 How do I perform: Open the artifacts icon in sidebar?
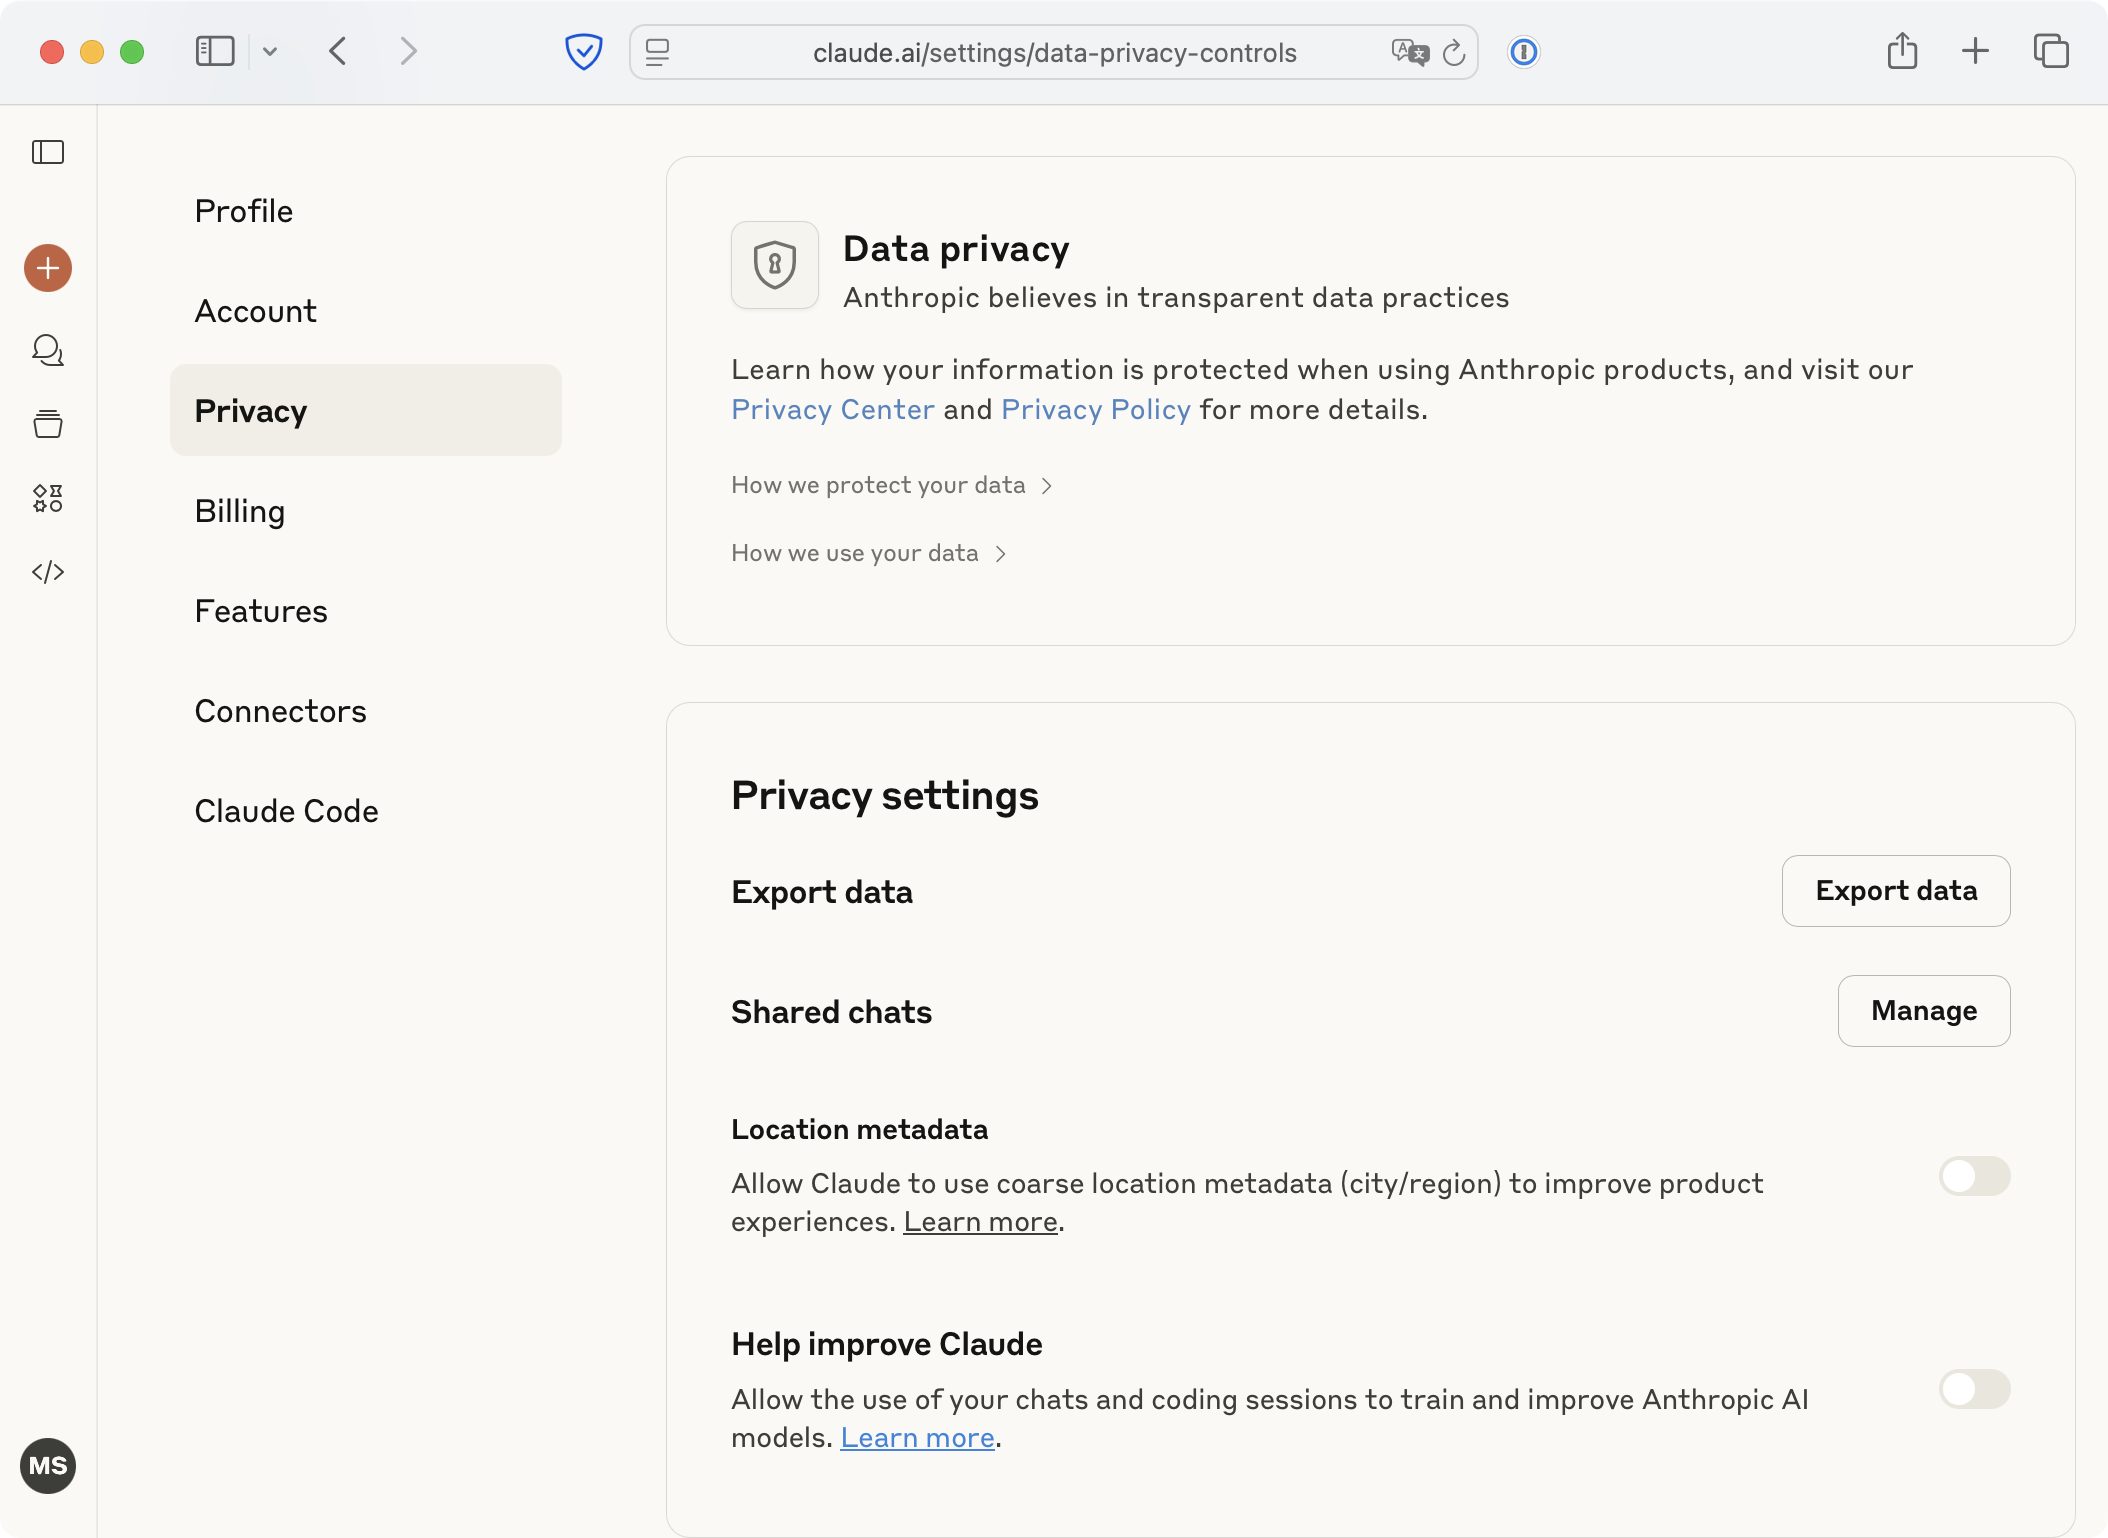click(48, 498)
